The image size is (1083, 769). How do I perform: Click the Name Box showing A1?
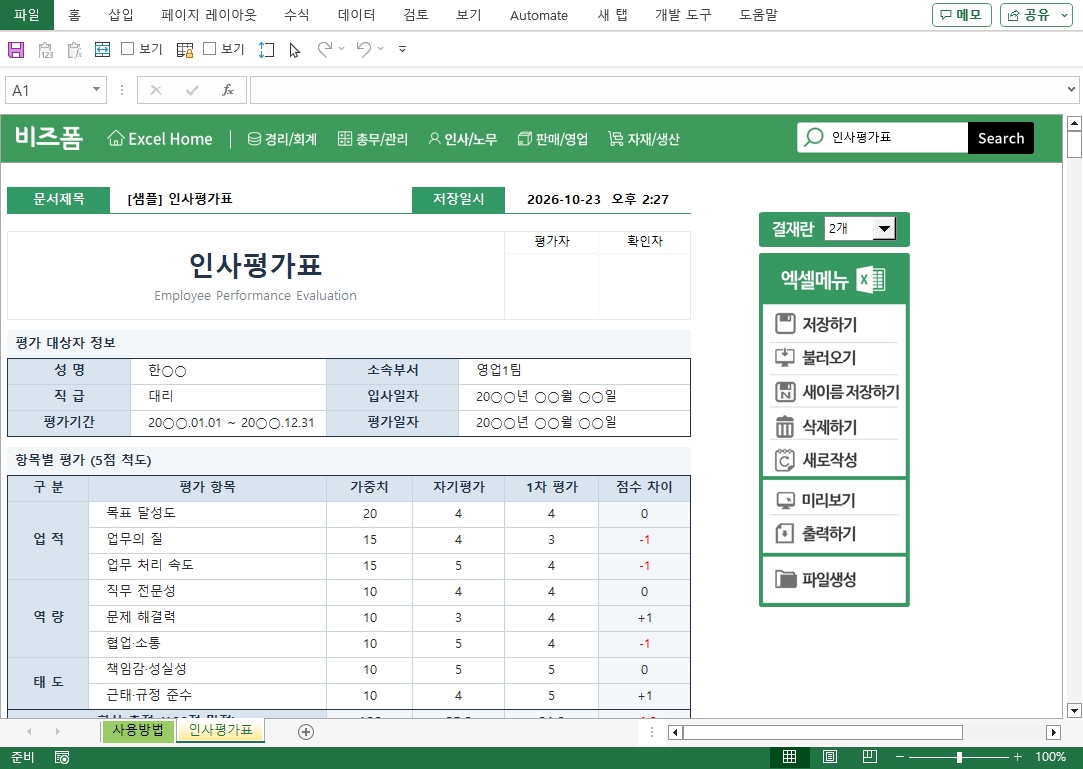coord(47,91)
